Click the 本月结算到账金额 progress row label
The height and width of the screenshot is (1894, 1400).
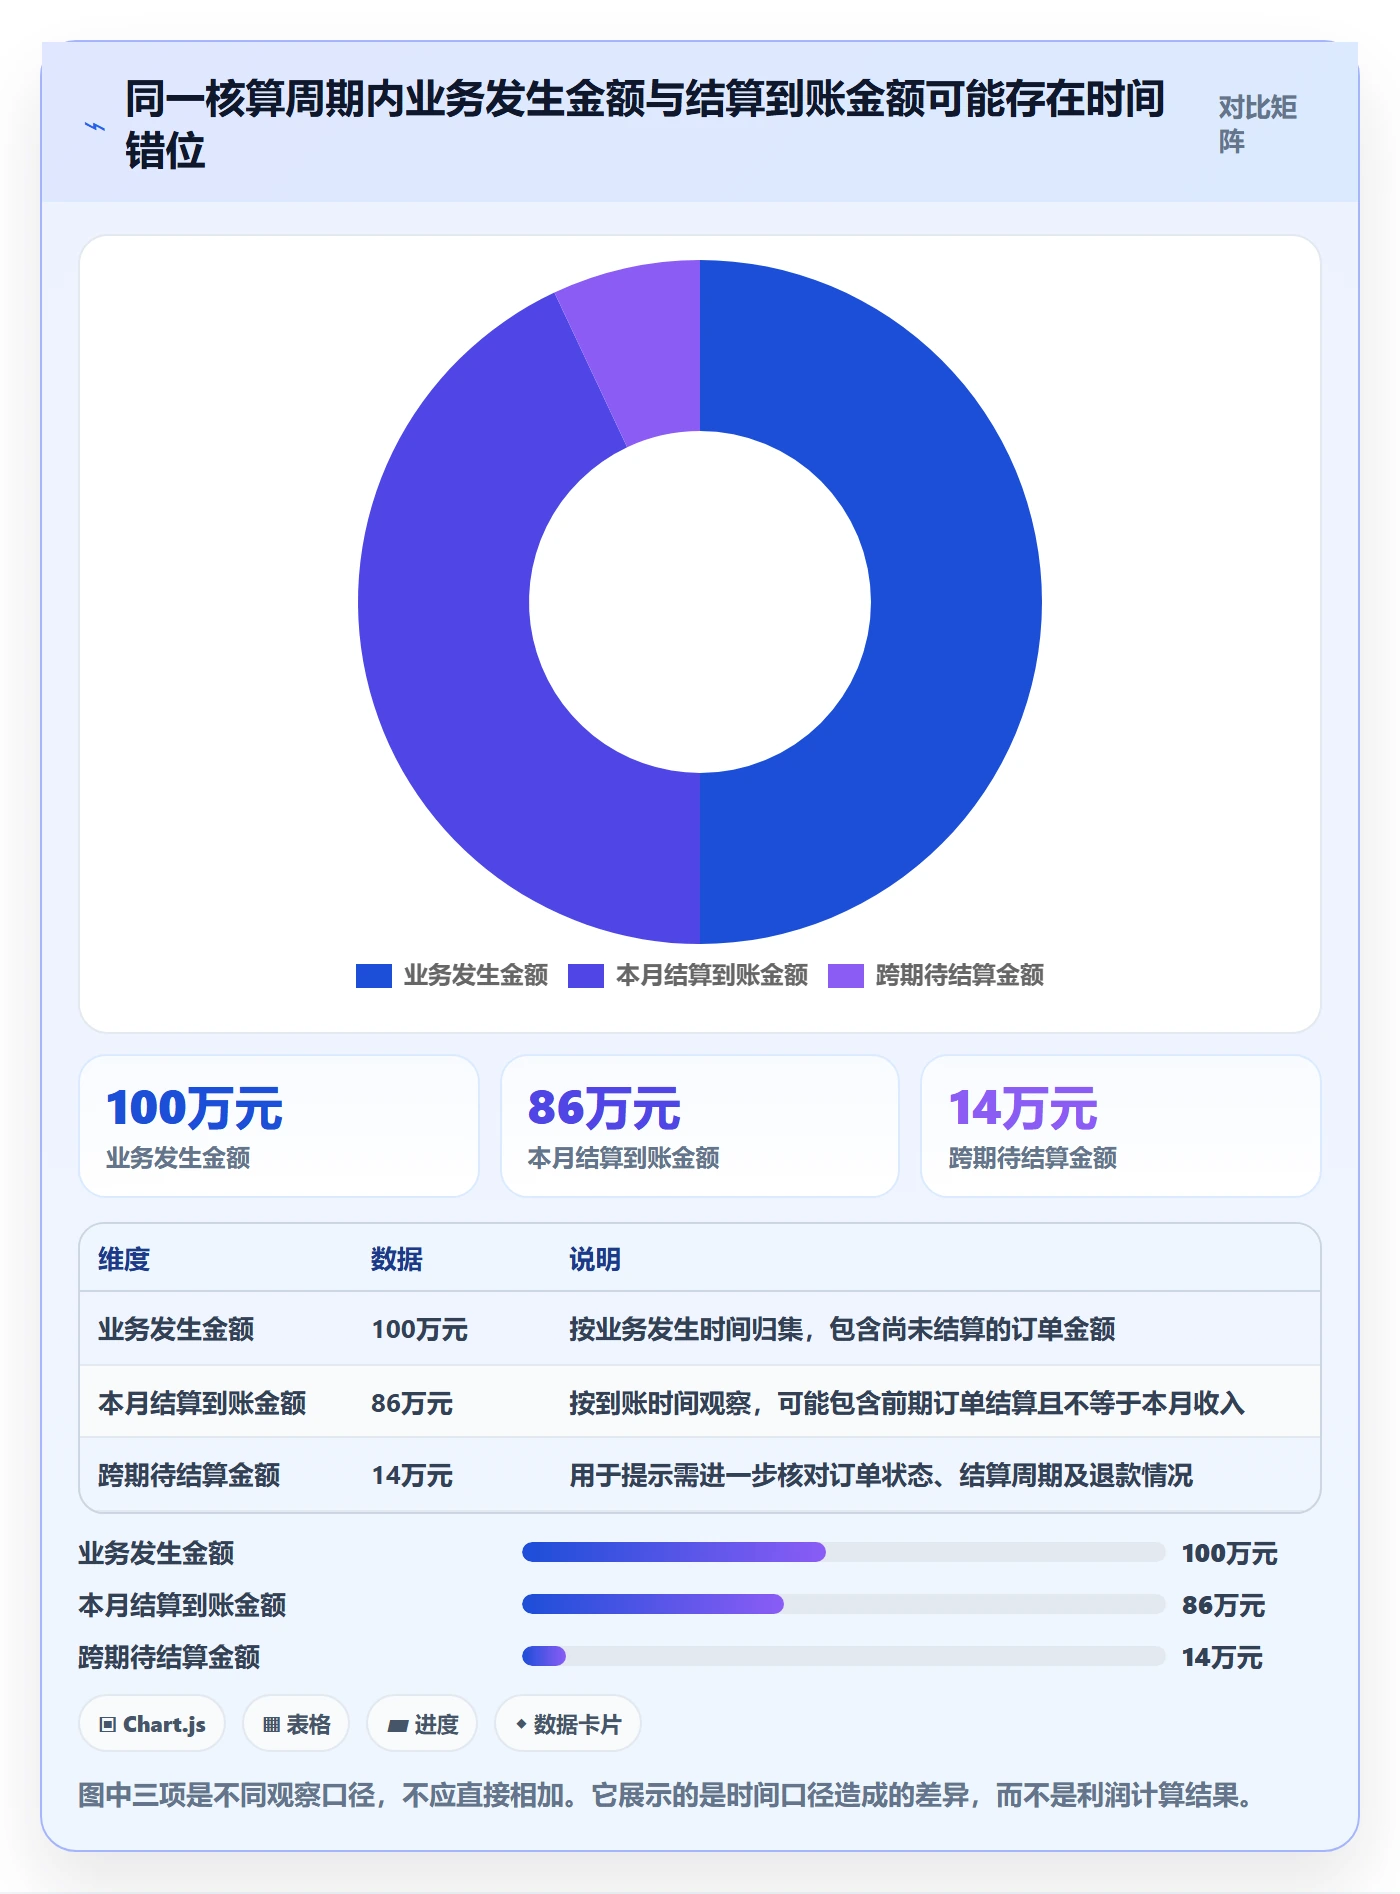click(182, 1605)
